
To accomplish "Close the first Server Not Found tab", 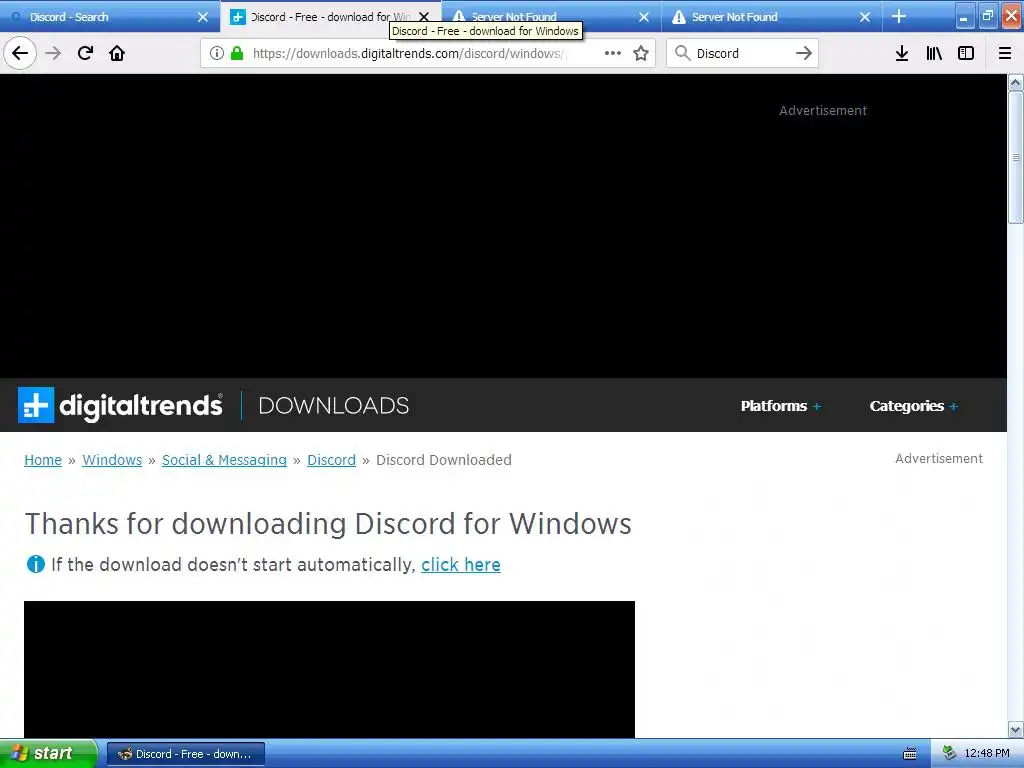I will [644, 17].
